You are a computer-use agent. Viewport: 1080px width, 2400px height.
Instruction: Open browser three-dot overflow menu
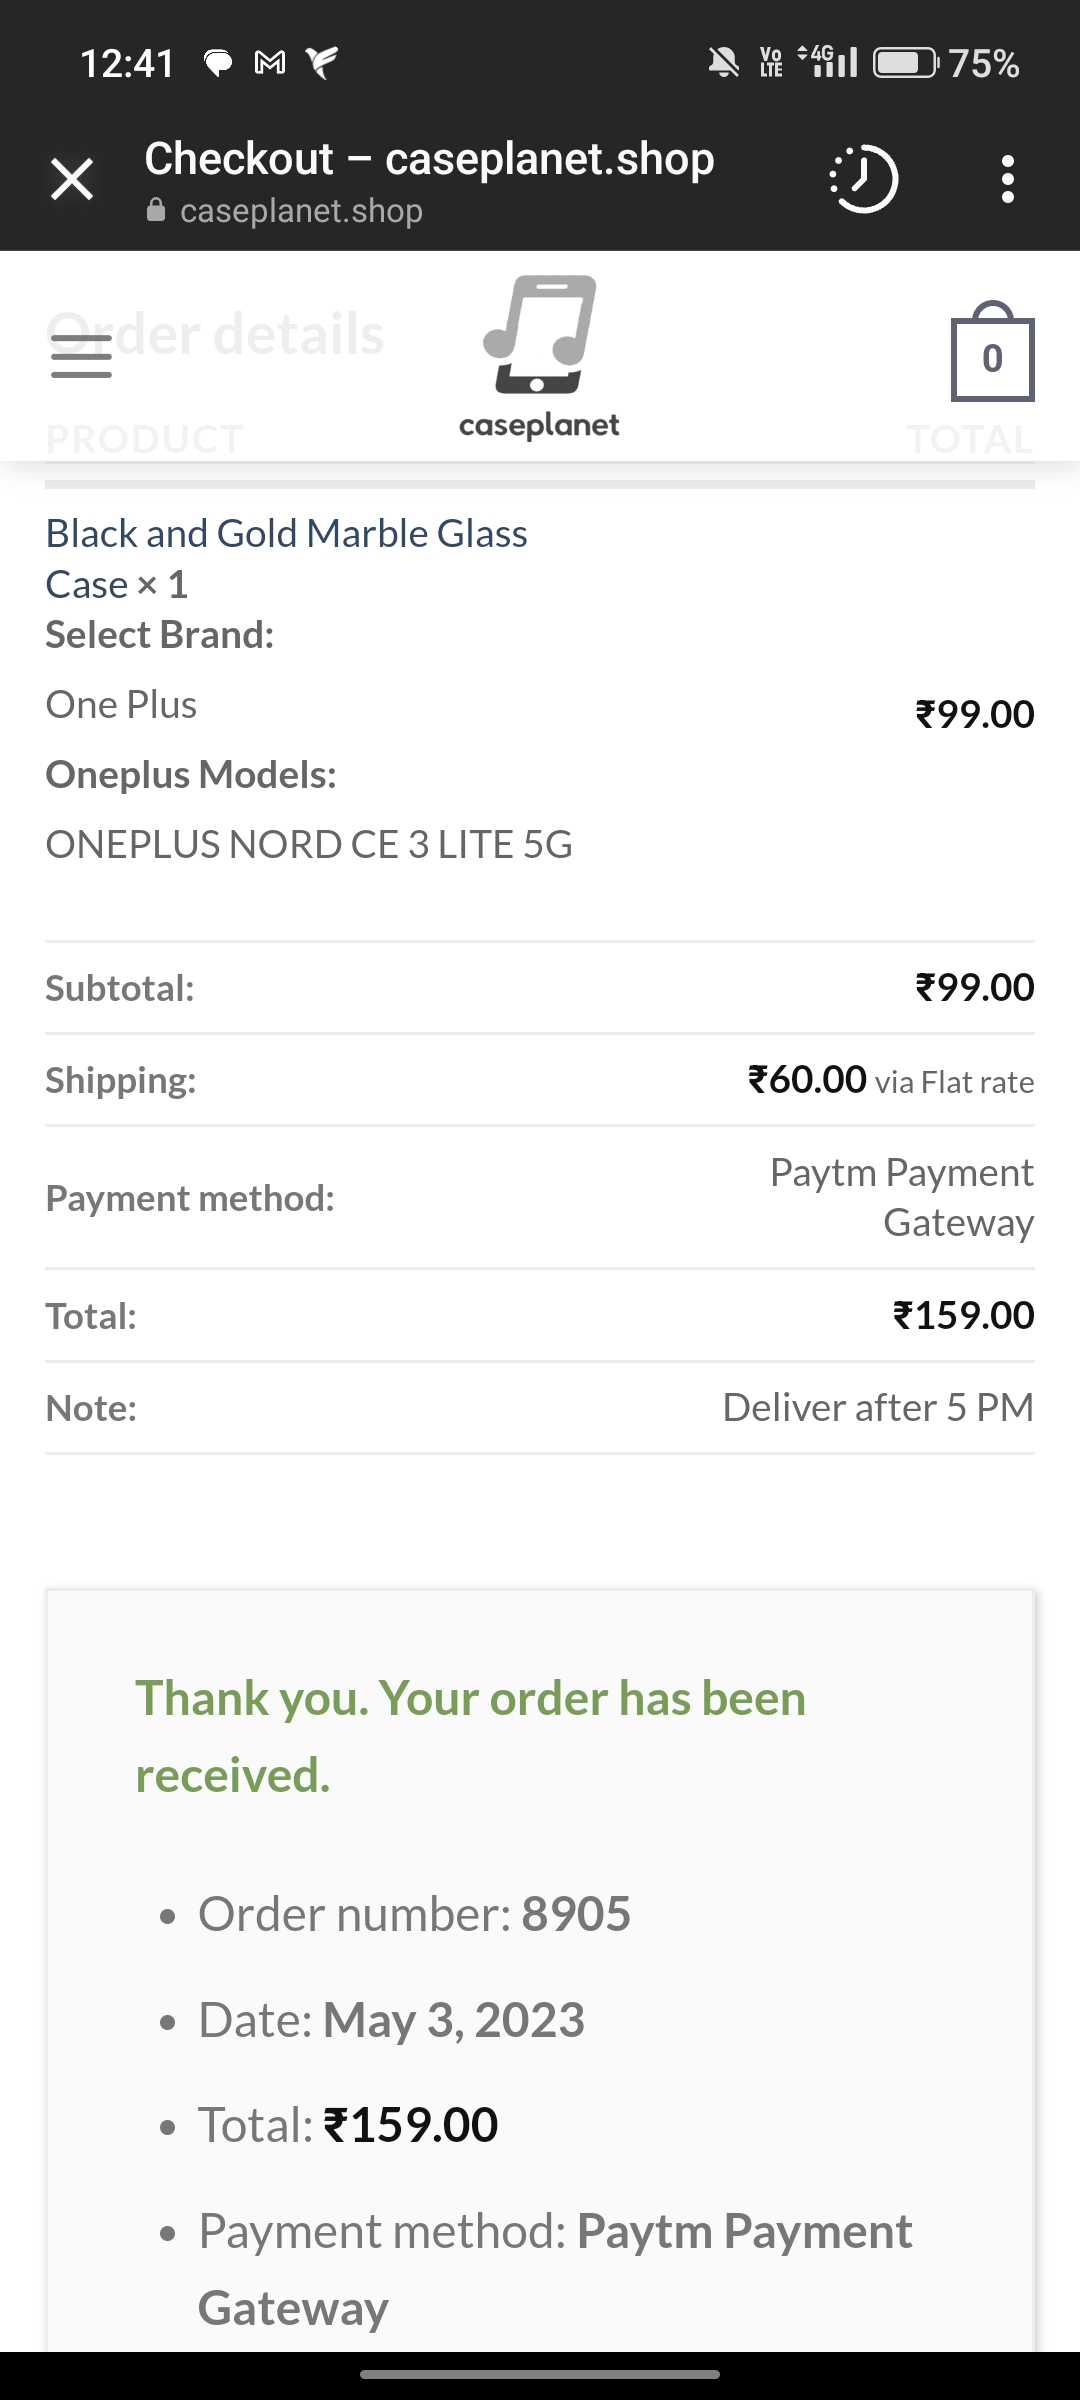coord(1007,180)
